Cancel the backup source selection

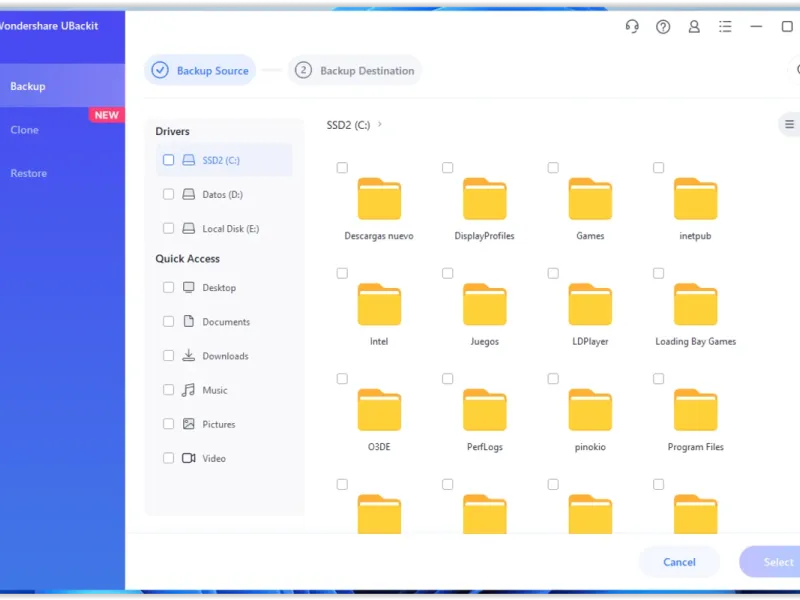click(x=679, y=562)
